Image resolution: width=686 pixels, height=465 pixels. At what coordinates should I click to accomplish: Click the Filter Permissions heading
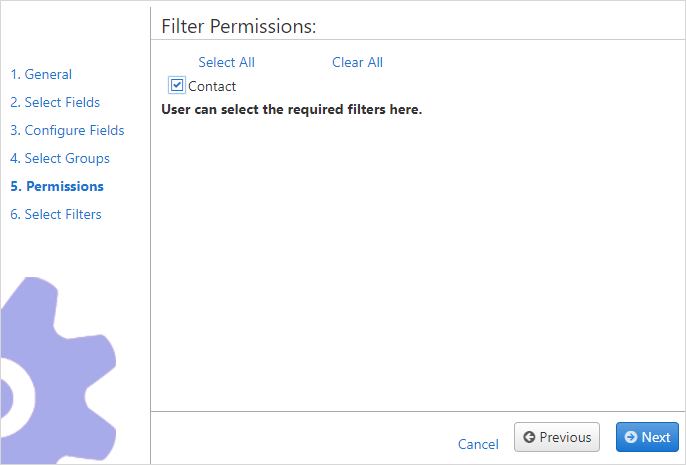pyautogui.click(x=239, y=26)
